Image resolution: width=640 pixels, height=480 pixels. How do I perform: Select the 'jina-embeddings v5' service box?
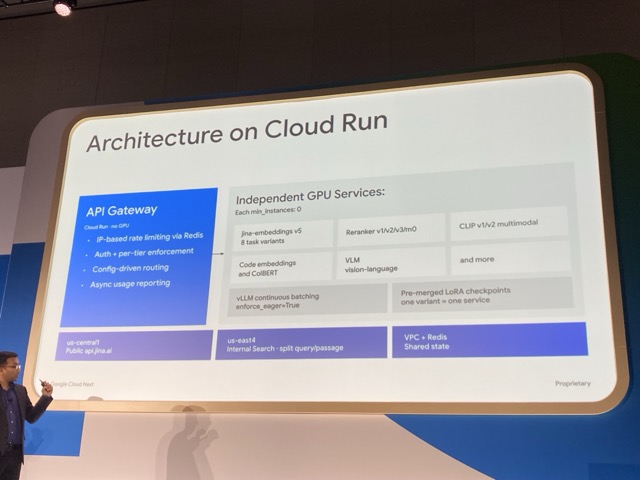pyautogui.click(x=283, y=236)
